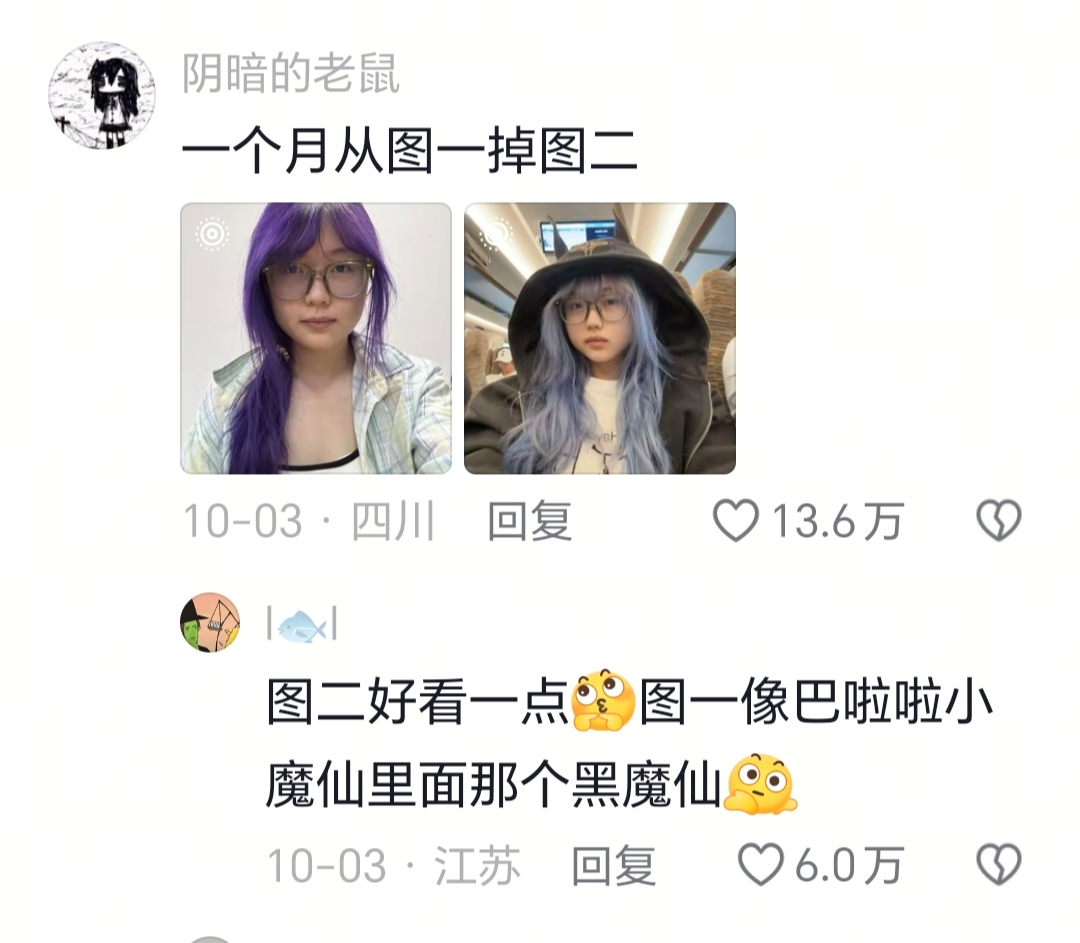Like the reply comment with 6.0万
Image resolution: width=1080 pixels, height=943 pixels.
pos(760,865)
